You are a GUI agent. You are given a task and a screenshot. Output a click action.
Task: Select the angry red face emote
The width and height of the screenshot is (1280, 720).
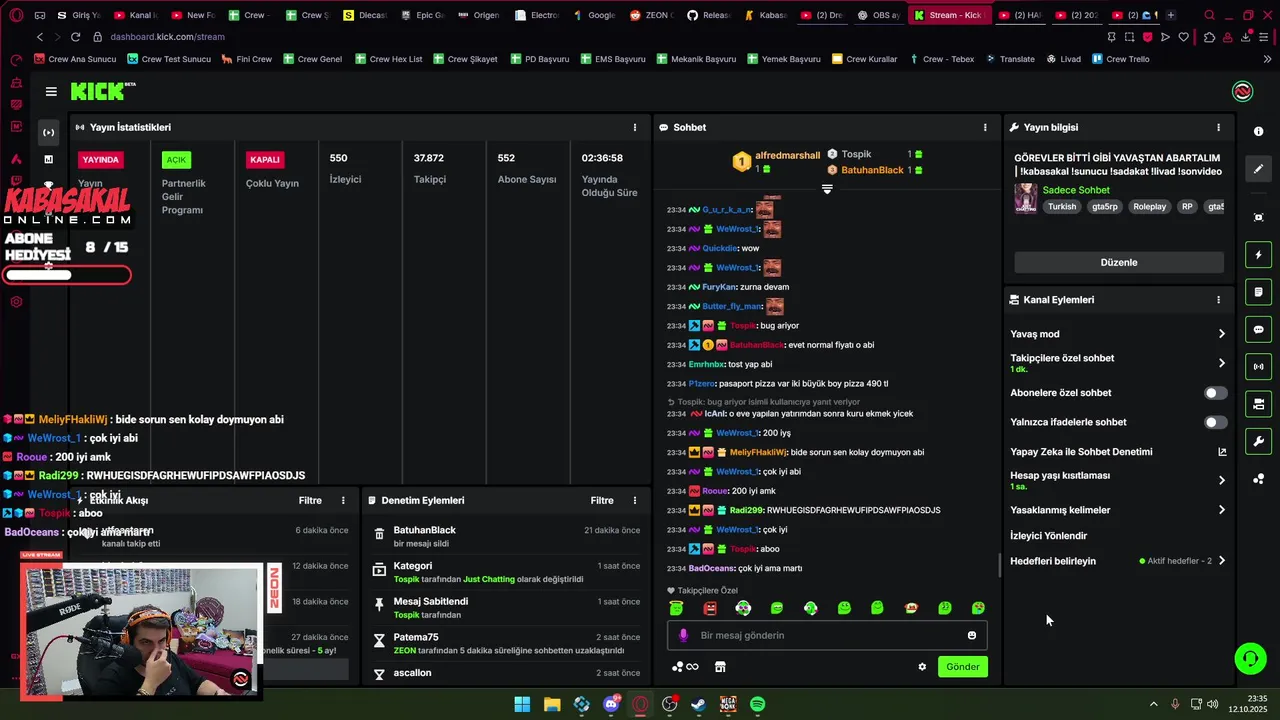pyautogui.click(x=710, y=608)
